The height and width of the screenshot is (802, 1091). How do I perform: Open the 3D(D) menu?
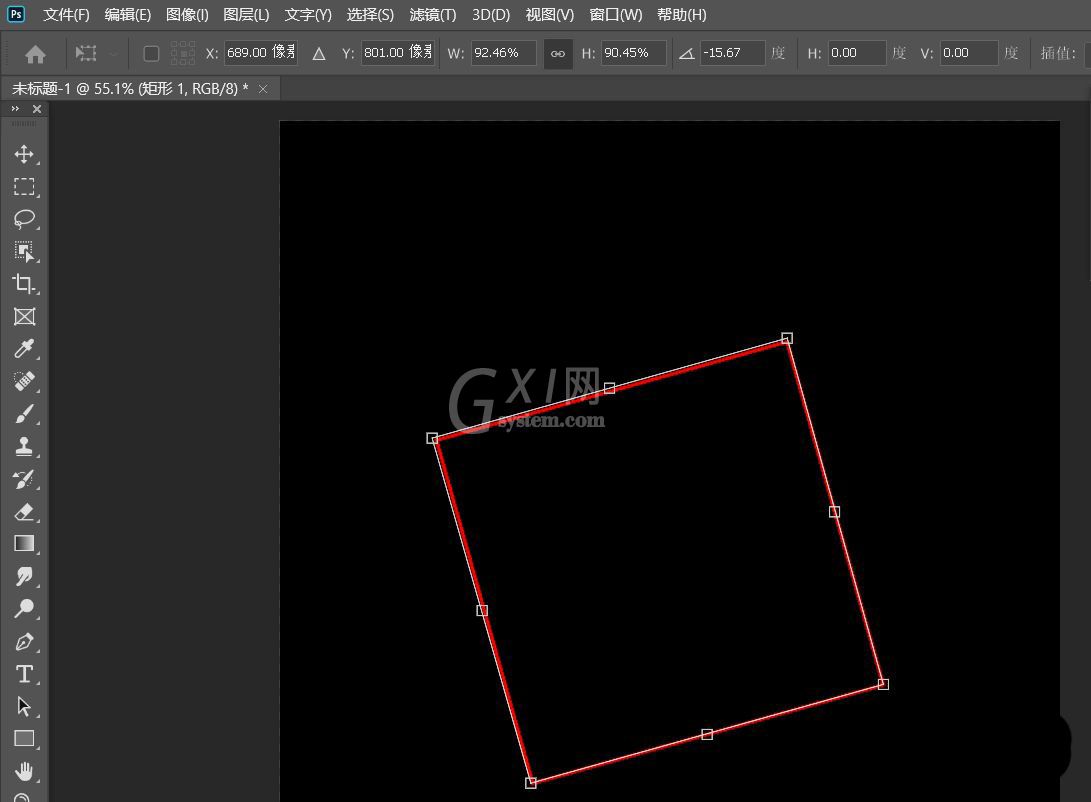(491, 15)
